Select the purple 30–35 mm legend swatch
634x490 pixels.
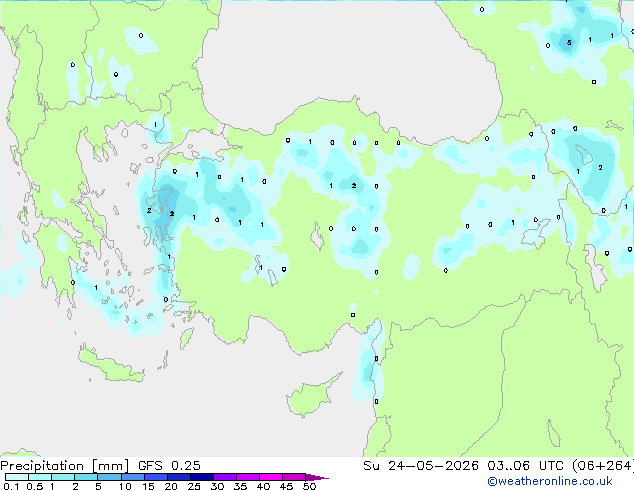tap(225, 477)
